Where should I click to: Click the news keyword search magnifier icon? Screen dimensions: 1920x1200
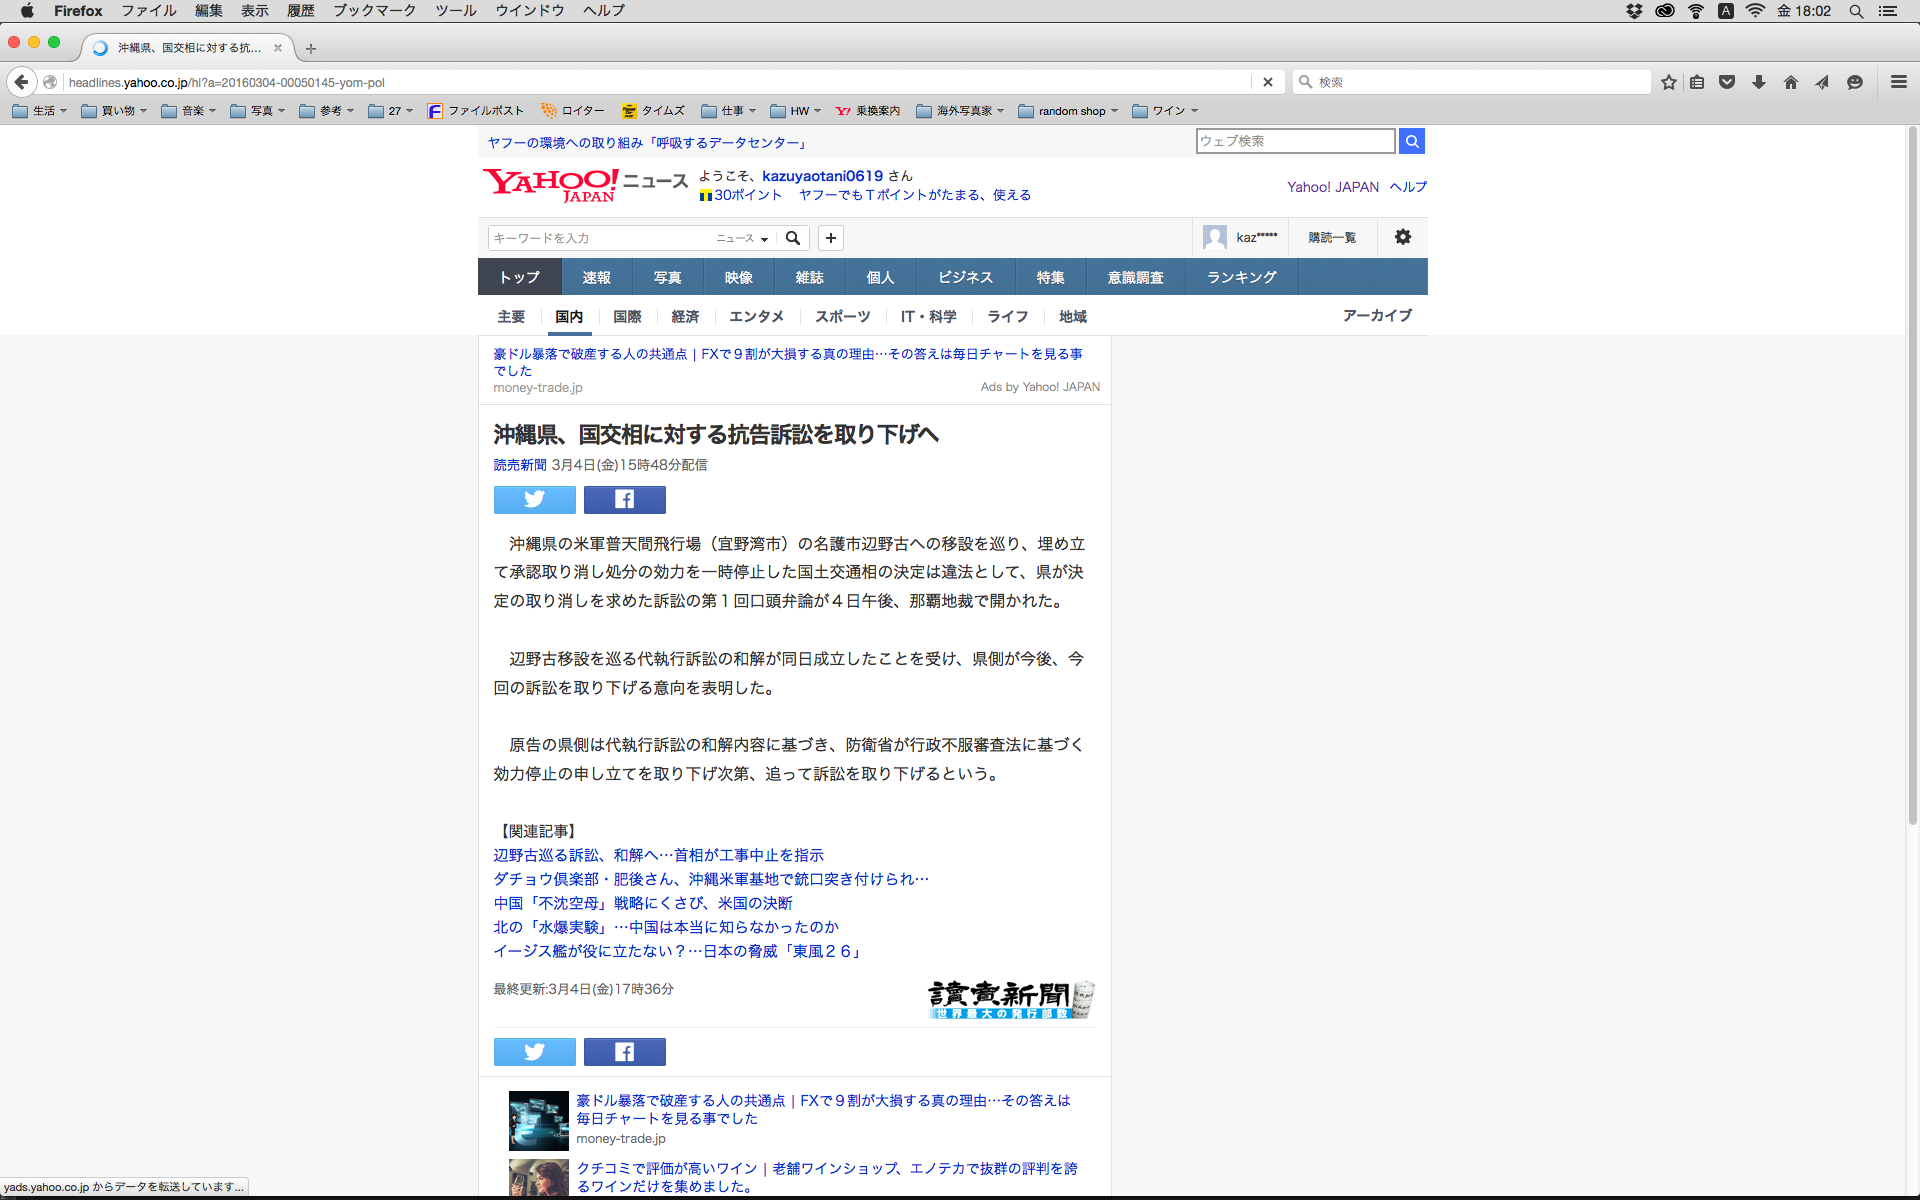[793, 238]
